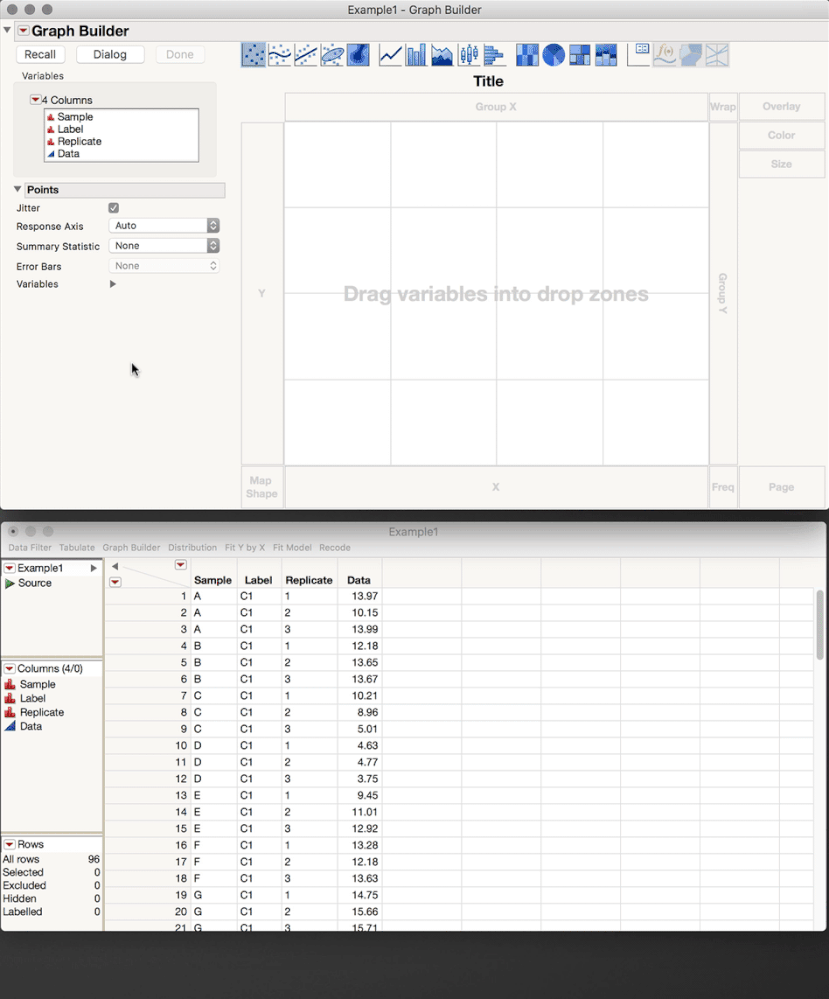Run the Source table script green arrow
This screenshot has height=999, width=829.
click(10, 583)
